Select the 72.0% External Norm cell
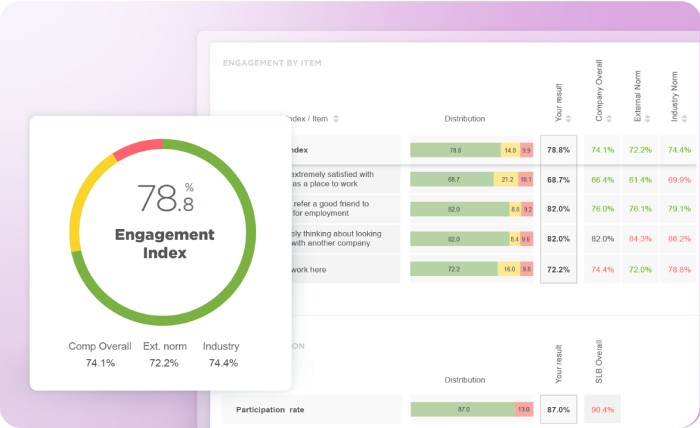The image size is (700, 428). [640, 269]
